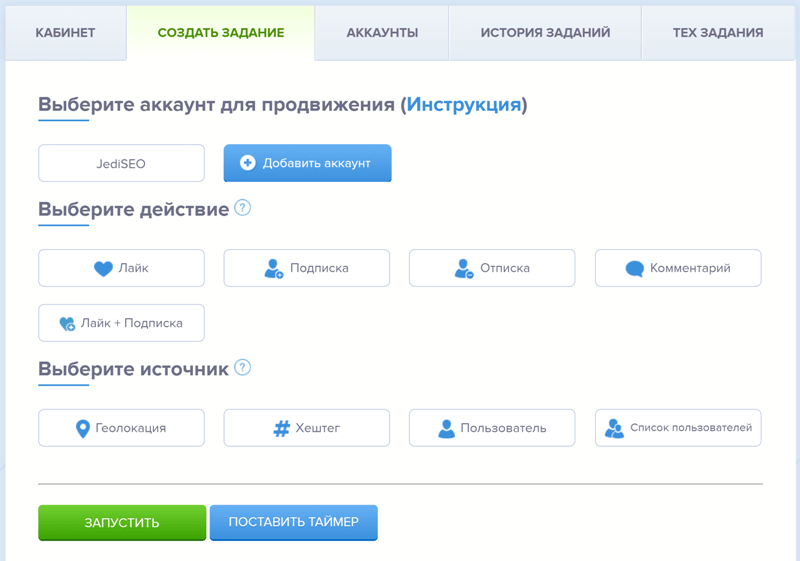This screenshot has height=561, width=800.
Task: Open help icon next to Выберите действие
Action: coord(242,208)
